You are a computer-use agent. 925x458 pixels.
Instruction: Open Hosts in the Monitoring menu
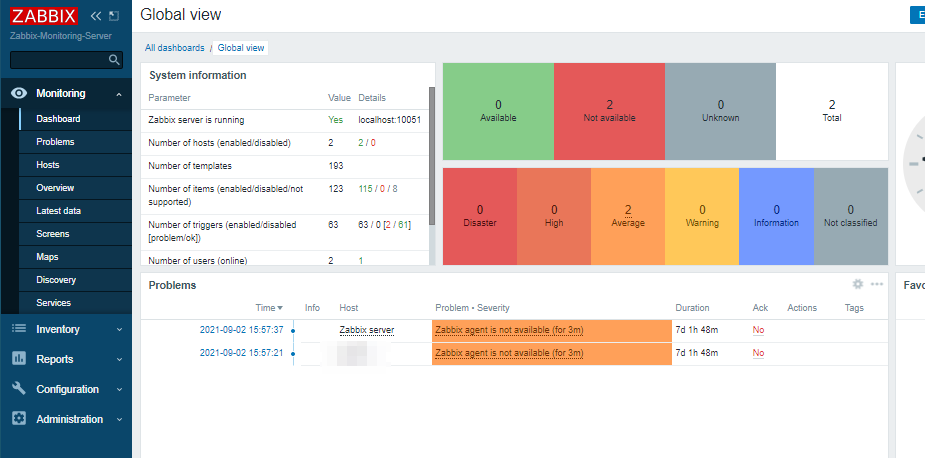tap(76, 165)
